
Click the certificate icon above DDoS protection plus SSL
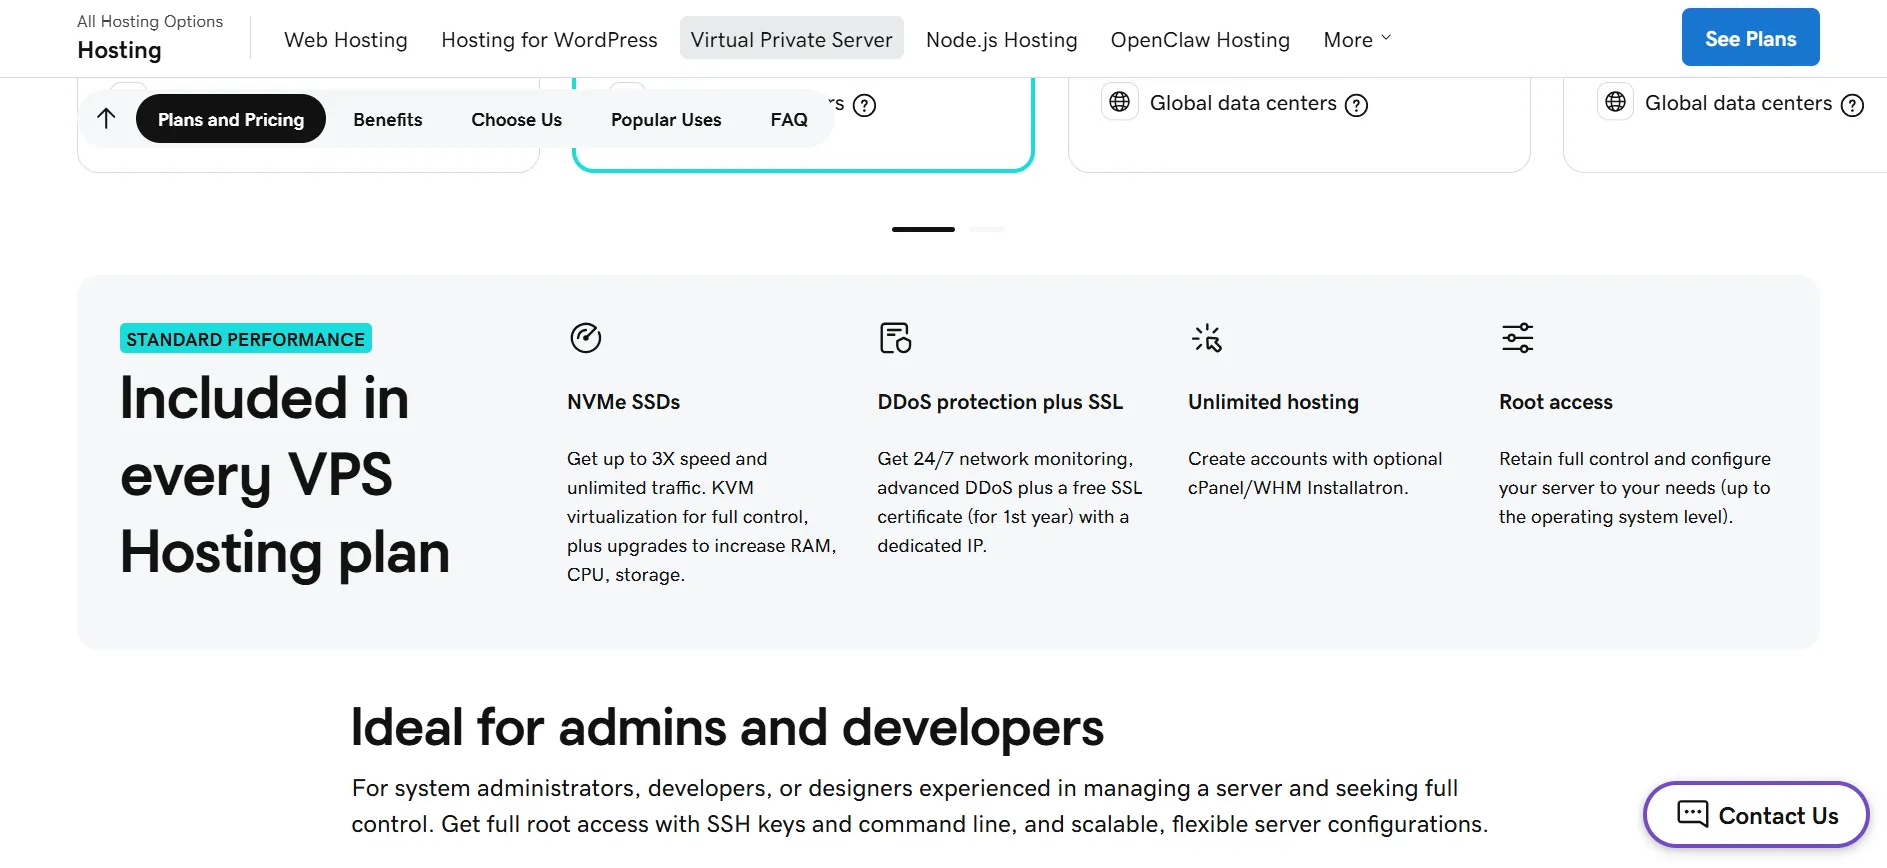[x=895, y=338]
